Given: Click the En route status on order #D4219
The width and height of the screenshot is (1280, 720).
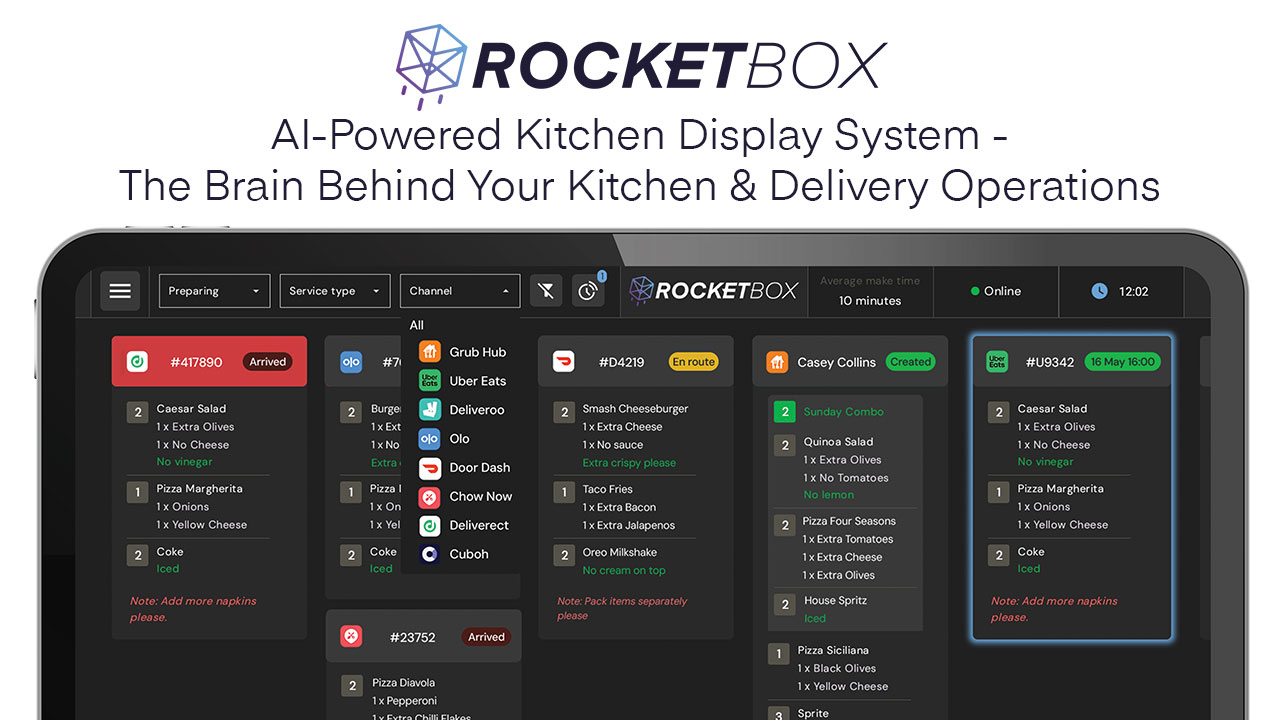Looking at the screenshot, I should tap(693, 361).
